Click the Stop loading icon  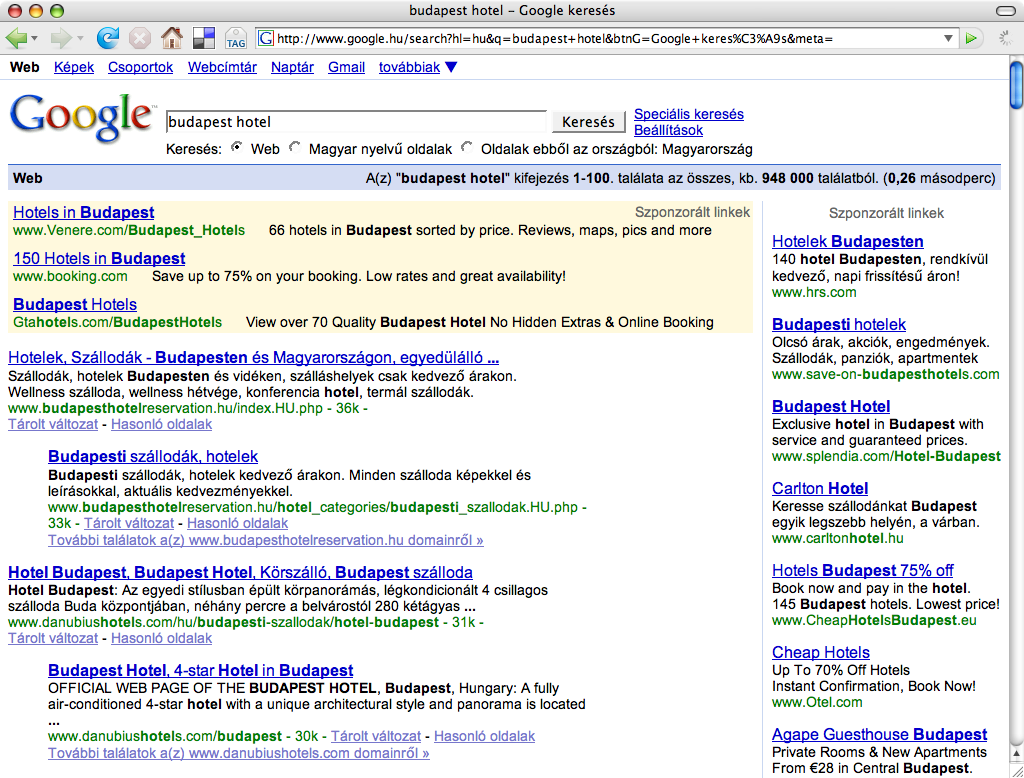pyautogui.click(x=139, y=39)
